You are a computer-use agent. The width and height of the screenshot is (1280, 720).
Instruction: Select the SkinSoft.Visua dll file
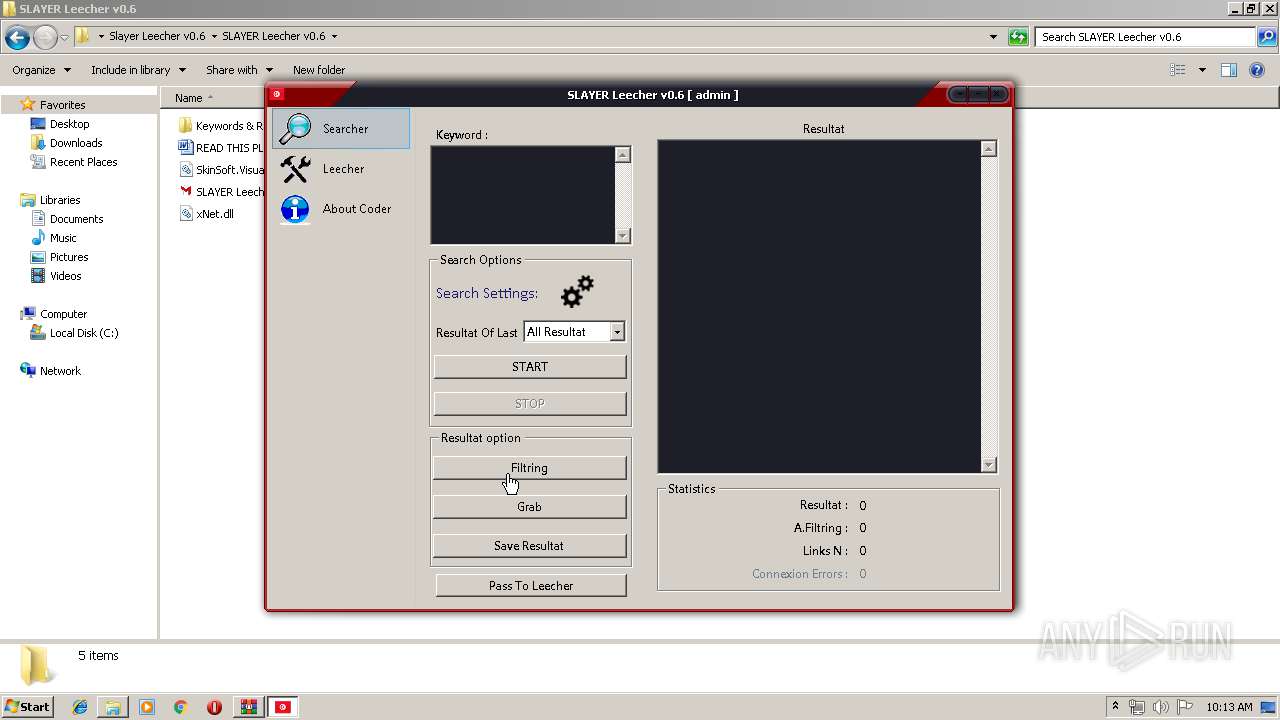(221, 170)
